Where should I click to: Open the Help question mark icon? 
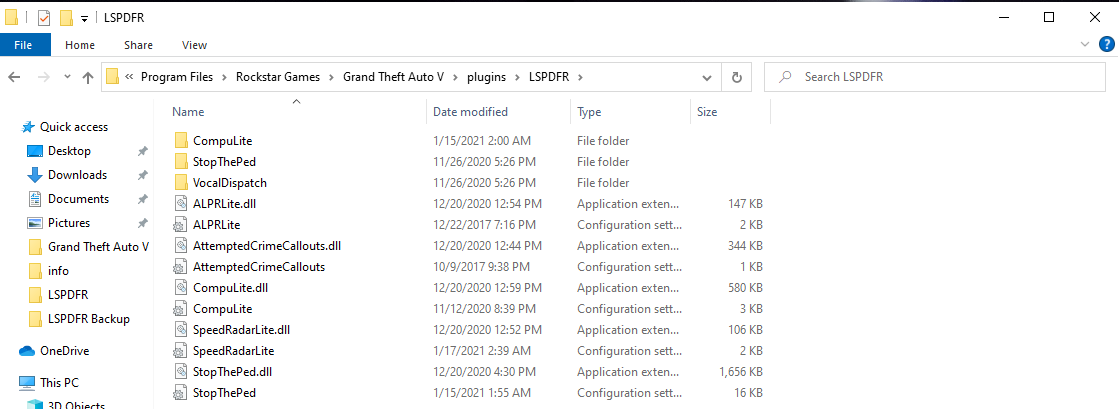click(1106, 44)
